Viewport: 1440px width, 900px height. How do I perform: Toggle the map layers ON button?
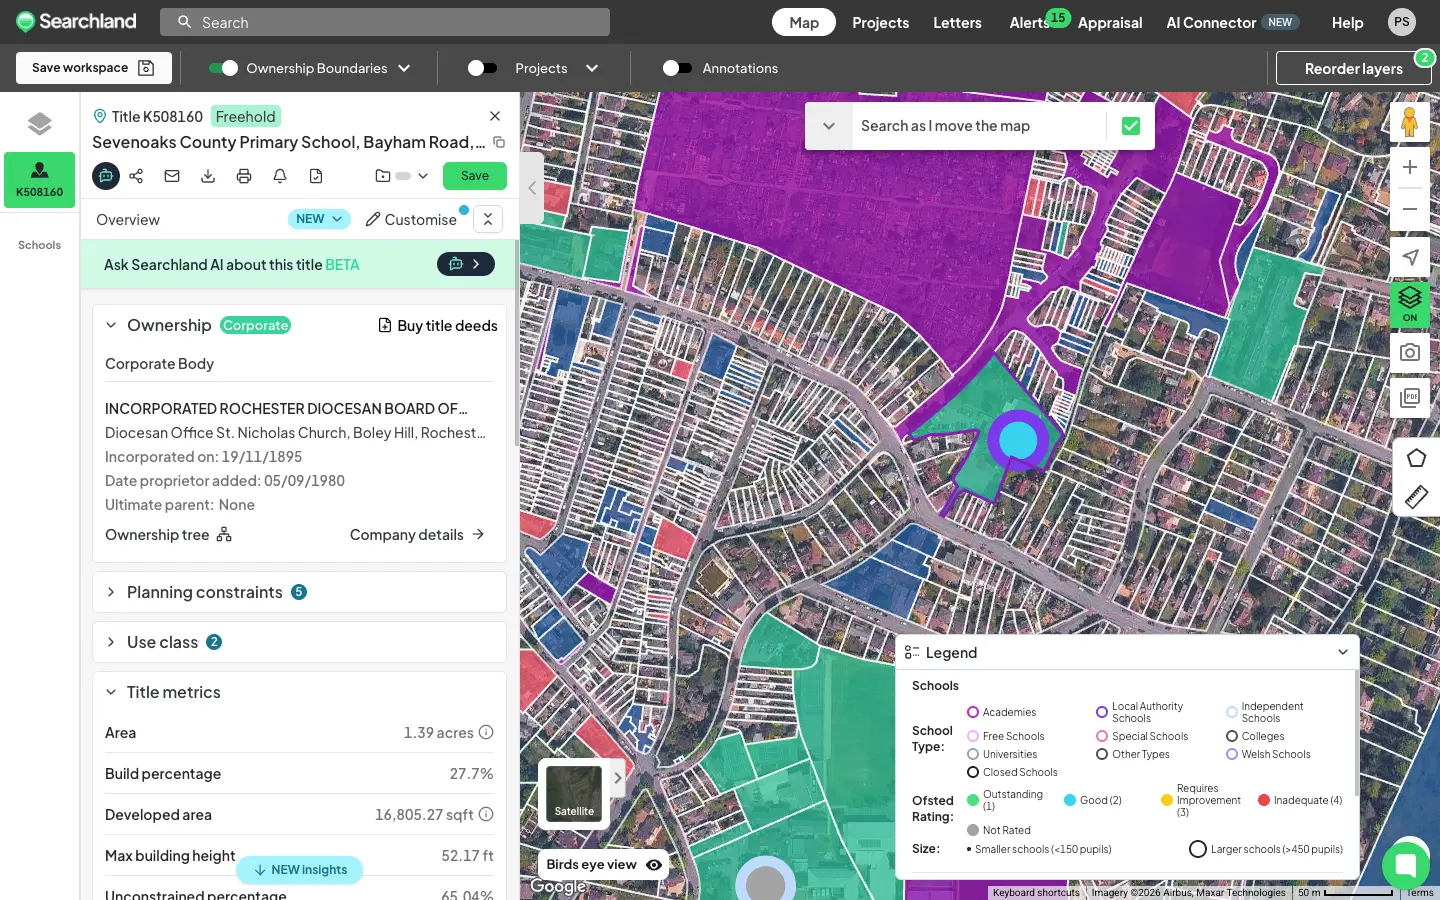pos(1410,304)
